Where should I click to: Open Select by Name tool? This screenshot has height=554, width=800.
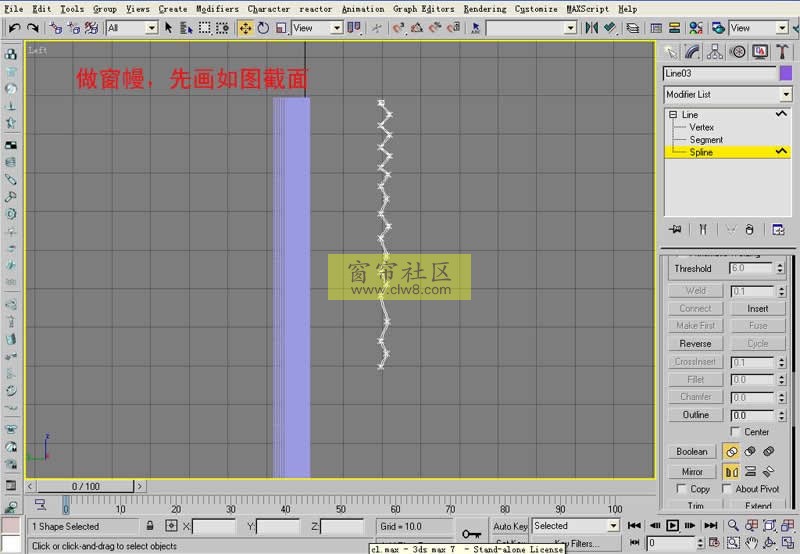point(186,28)
